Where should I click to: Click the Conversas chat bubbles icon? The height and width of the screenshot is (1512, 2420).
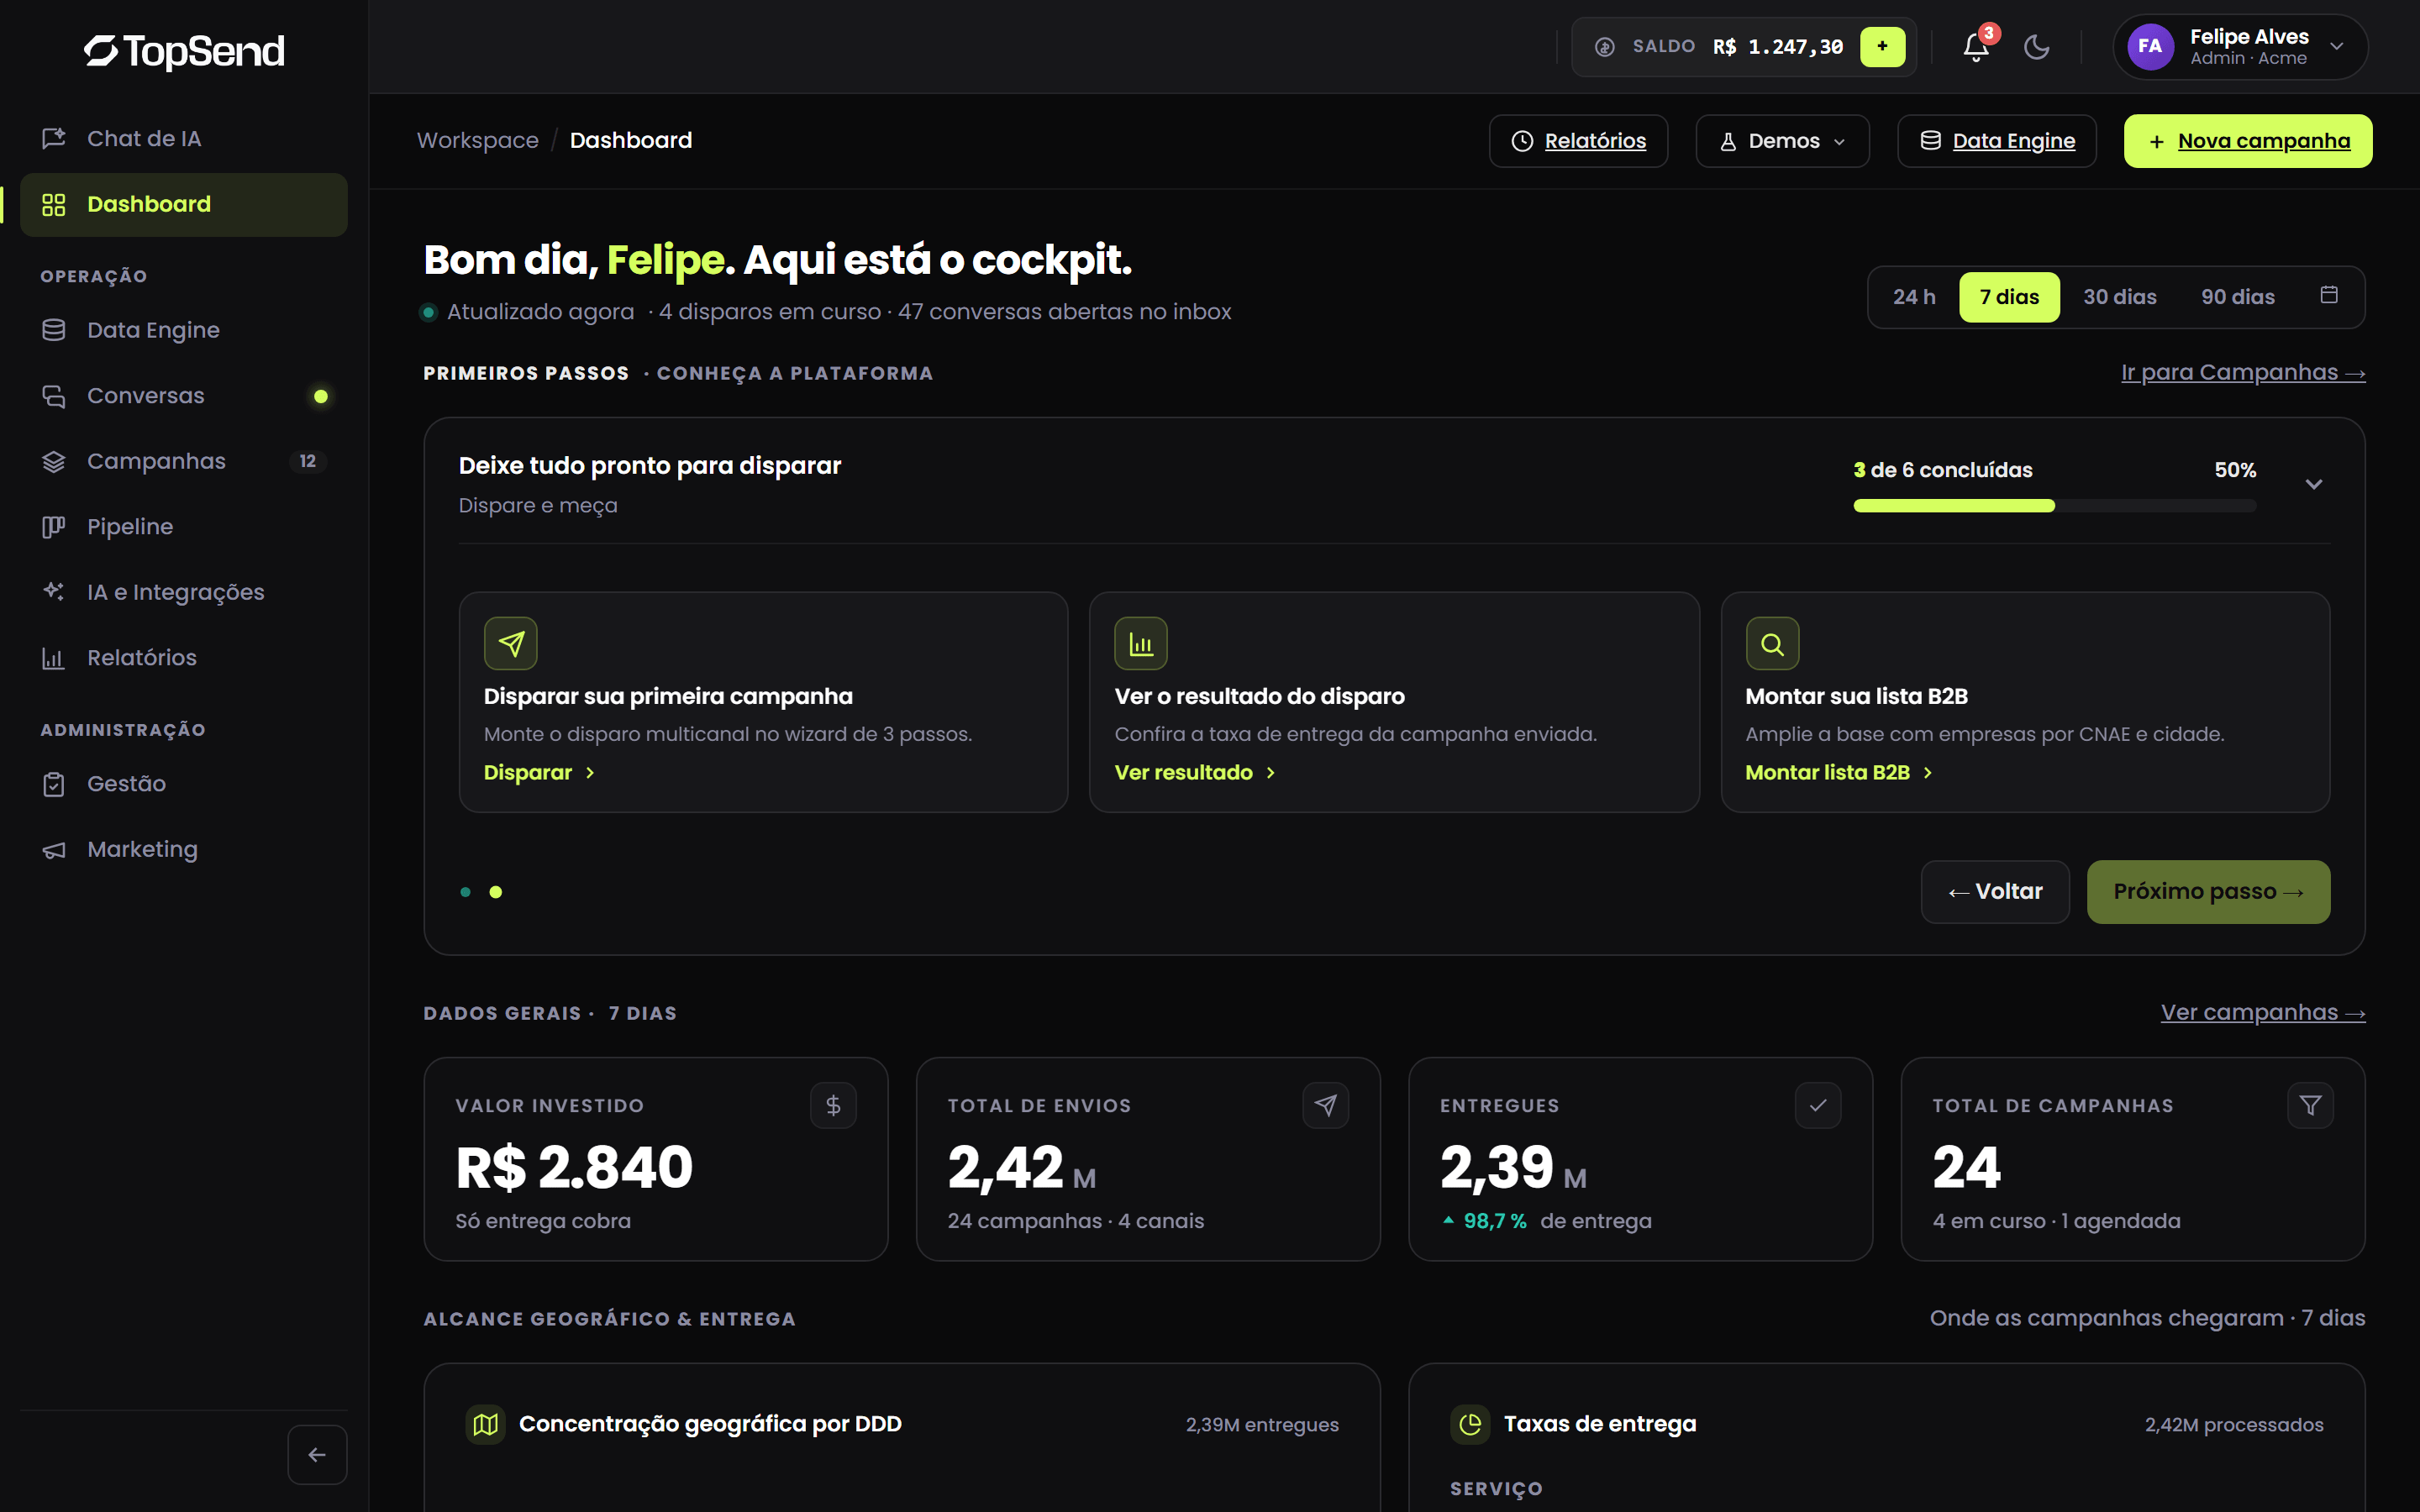pos(54,396)
